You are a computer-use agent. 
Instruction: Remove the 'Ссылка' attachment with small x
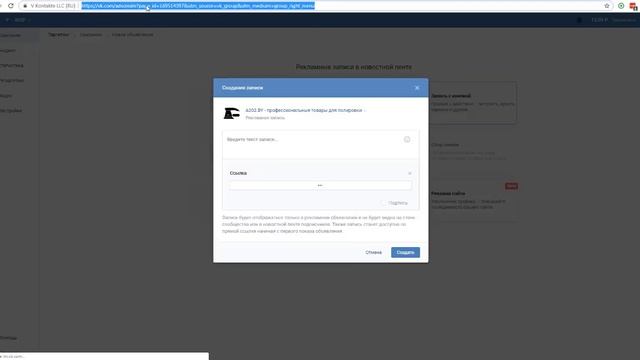410,173
